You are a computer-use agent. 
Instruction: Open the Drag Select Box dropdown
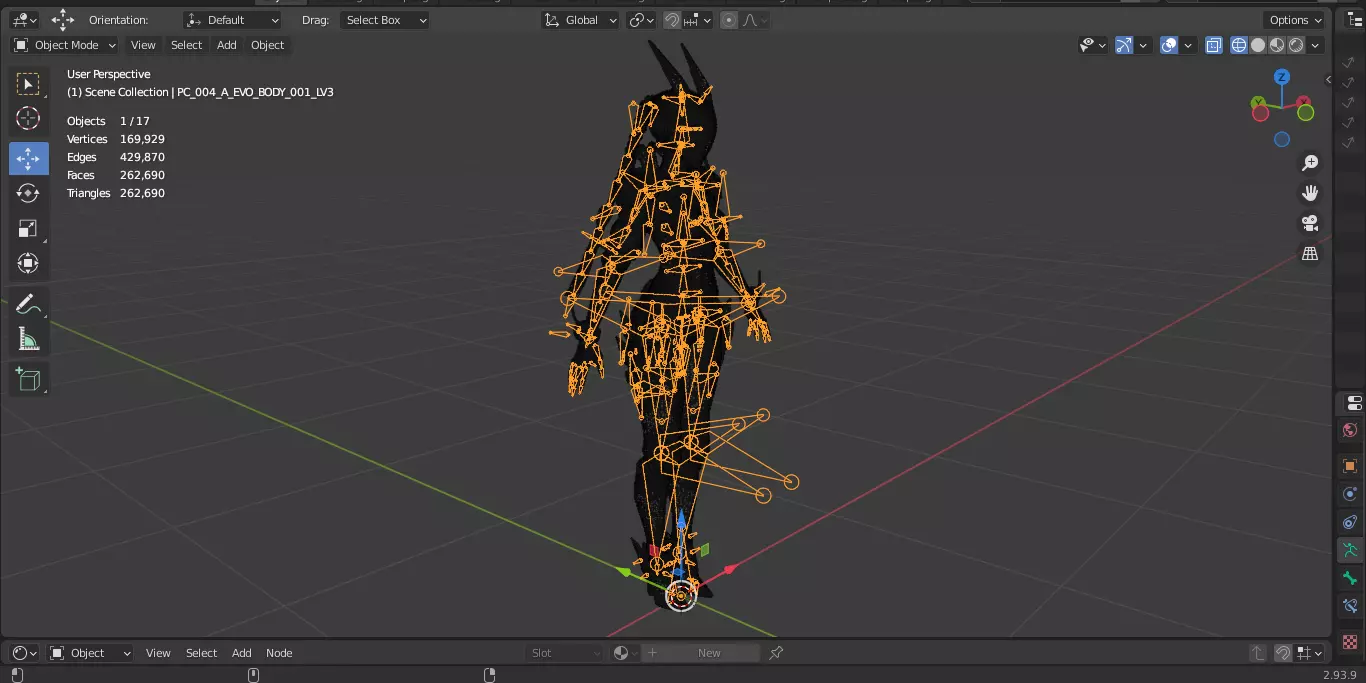click(384, 20)
